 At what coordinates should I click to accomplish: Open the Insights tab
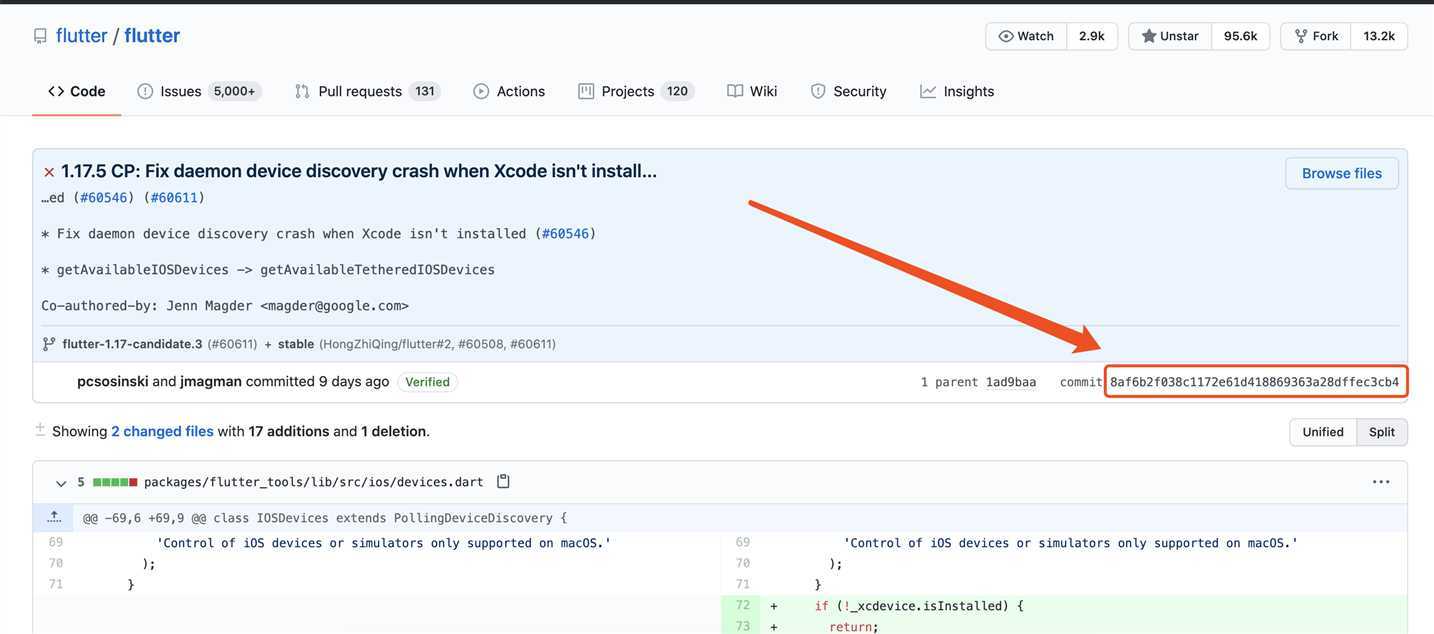click(x=958, y=91)
